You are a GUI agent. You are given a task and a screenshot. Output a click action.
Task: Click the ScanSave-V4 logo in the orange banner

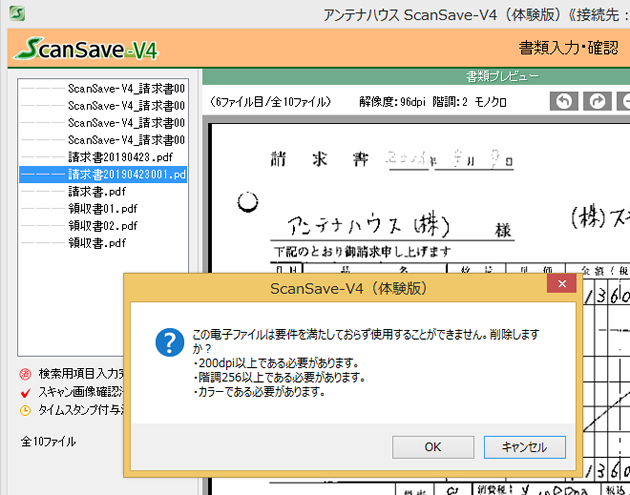pyautogui.click(x=86, y=49)
